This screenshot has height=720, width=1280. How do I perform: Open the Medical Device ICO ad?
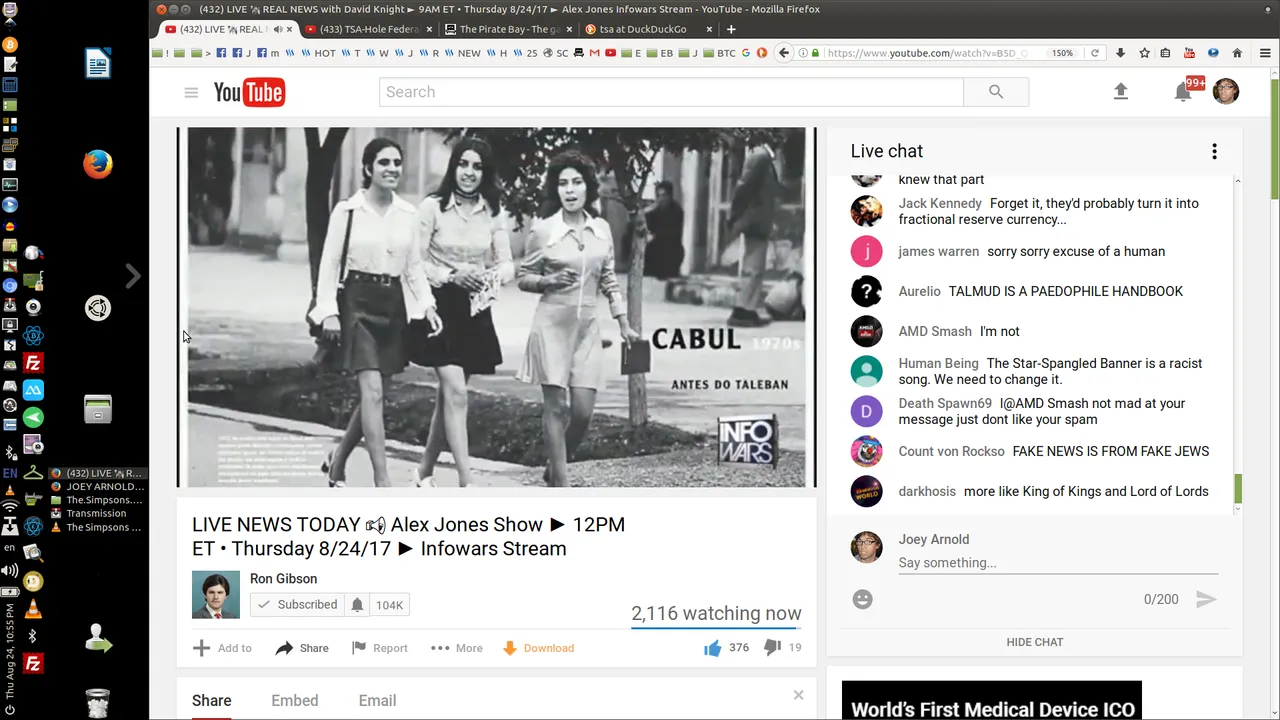(x=992, y=700)
